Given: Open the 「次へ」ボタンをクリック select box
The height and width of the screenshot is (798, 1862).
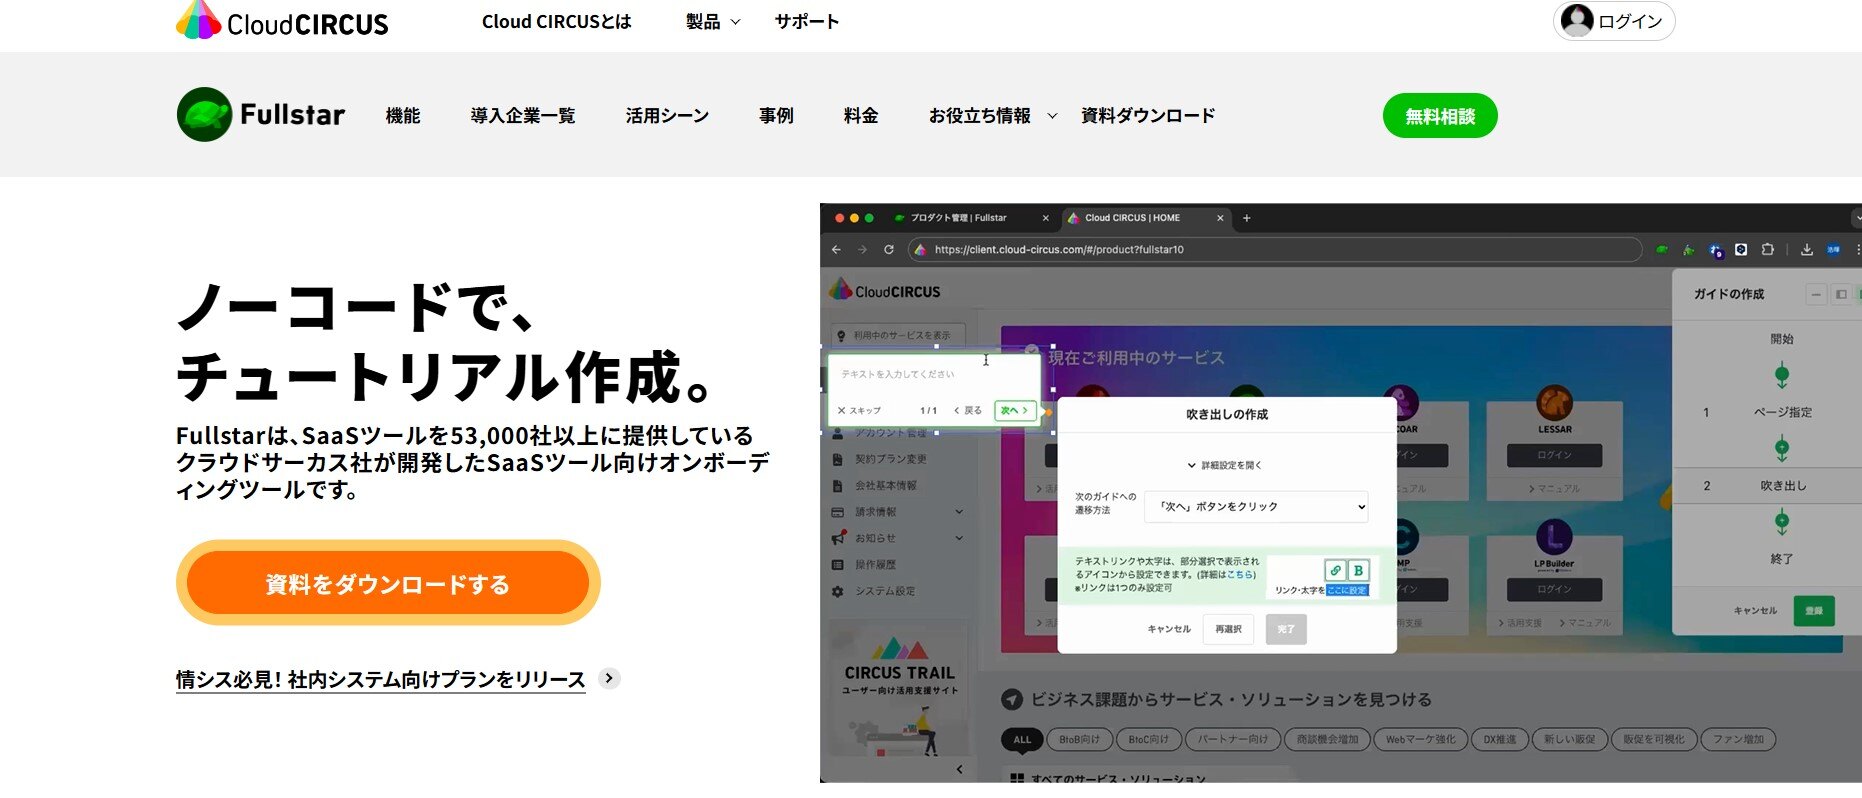Looking at the screenshot, I should [x=1256, y=507].
